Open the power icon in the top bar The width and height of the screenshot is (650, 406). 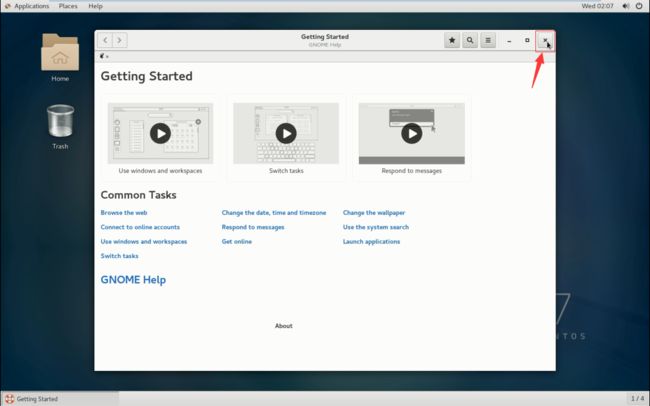[x=639, y=6]
